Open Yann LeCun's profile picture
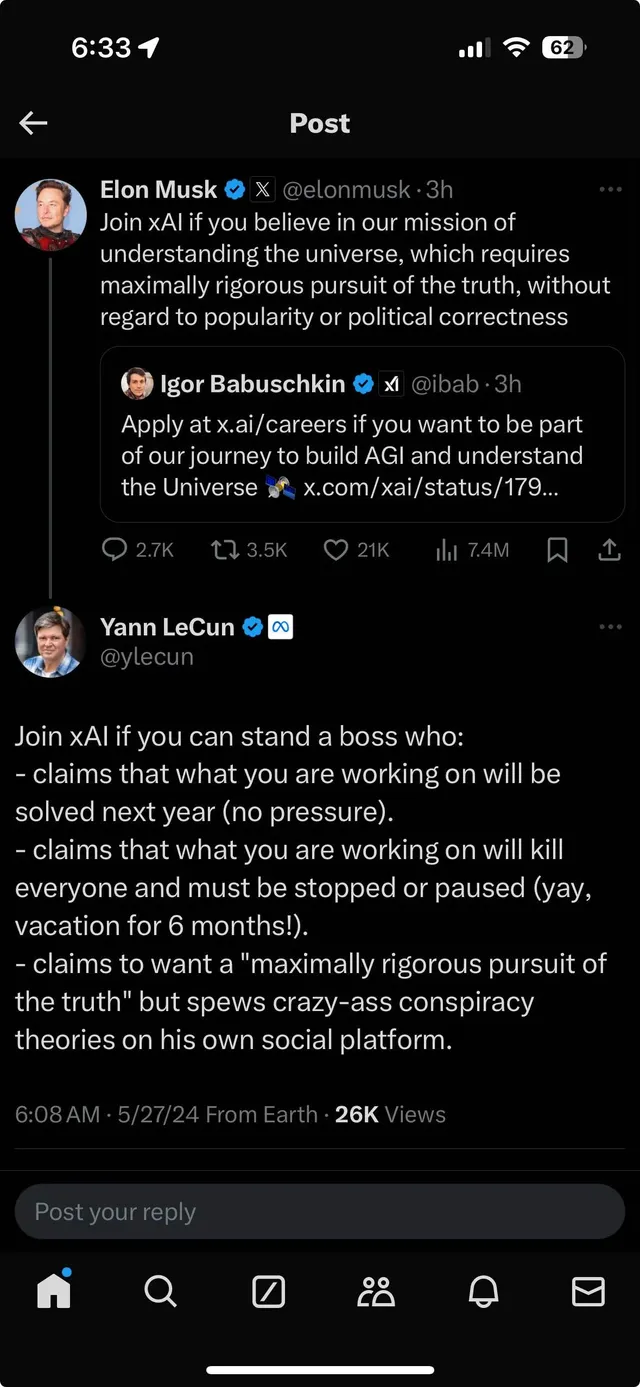Viewport: 640px width, 1387px height. [x=50, y=641]
